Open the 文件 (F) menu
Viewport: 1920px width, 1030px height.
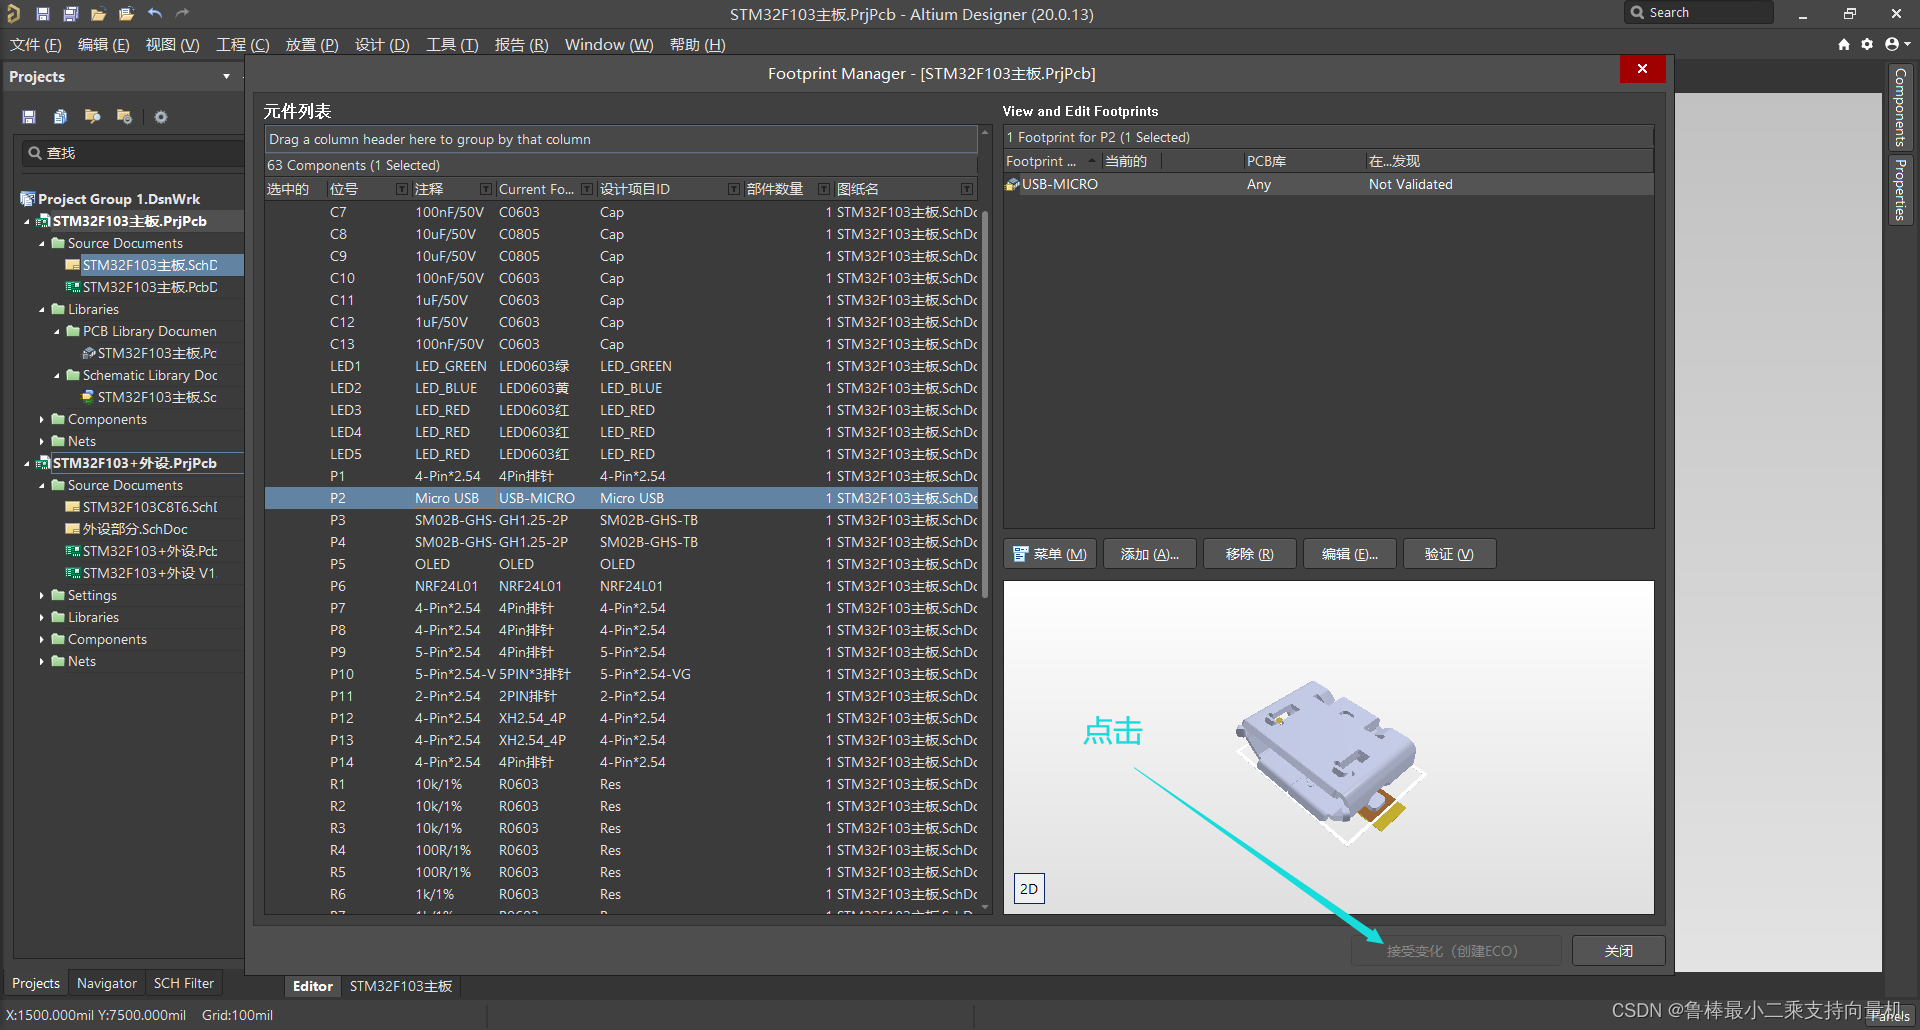(36, 45)
